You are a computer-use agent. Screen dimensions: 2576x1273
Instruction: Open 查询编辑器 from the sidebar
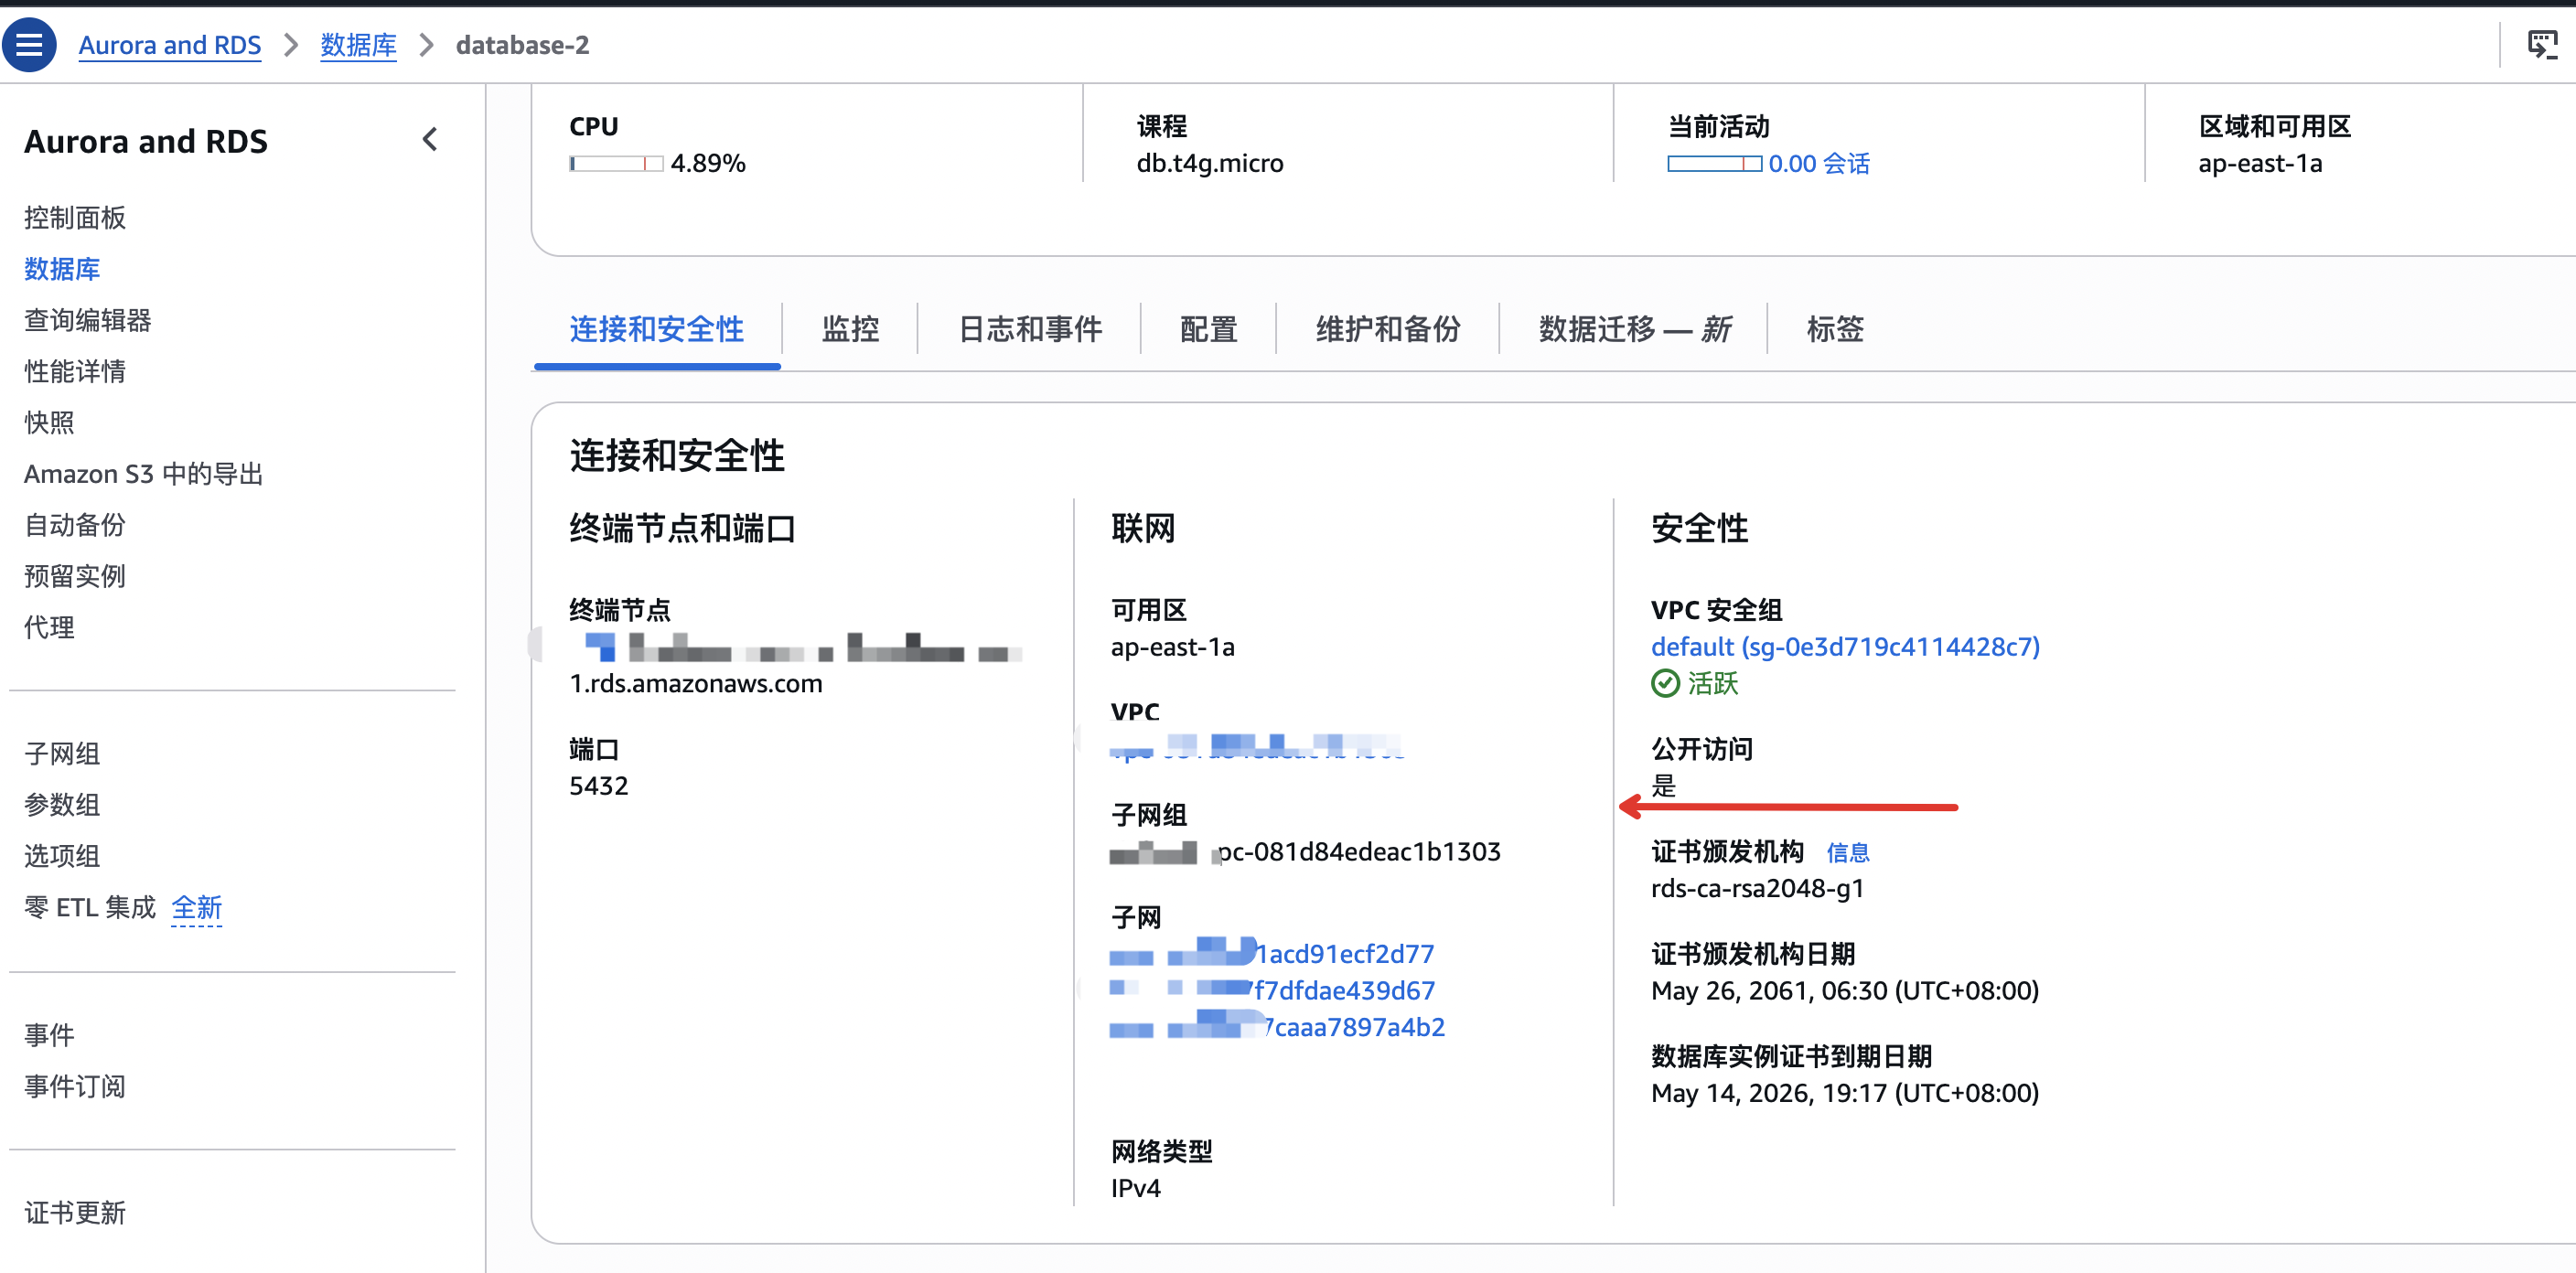click(88, 320)
